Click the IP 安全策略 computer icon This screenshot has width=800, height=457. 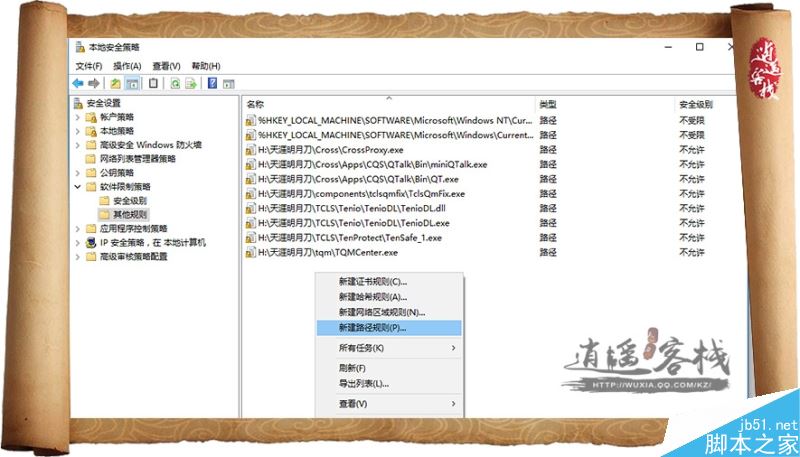[91, 243]
